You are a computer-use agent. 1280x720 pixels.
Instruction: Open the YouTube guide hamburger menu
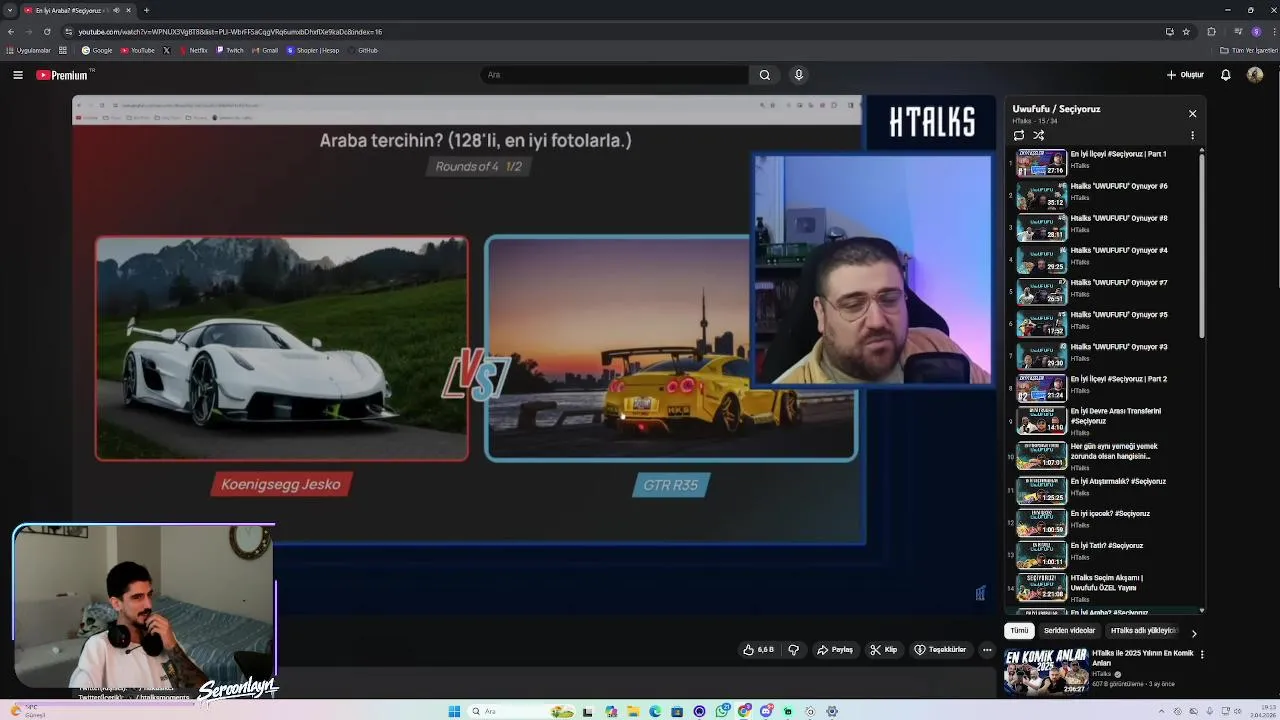coord(18,75)
